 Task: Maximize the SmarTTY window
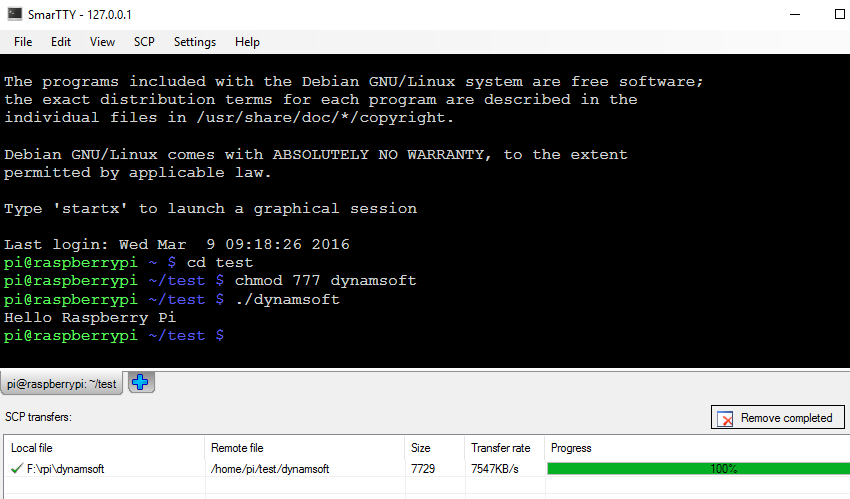tap(838, 16)
